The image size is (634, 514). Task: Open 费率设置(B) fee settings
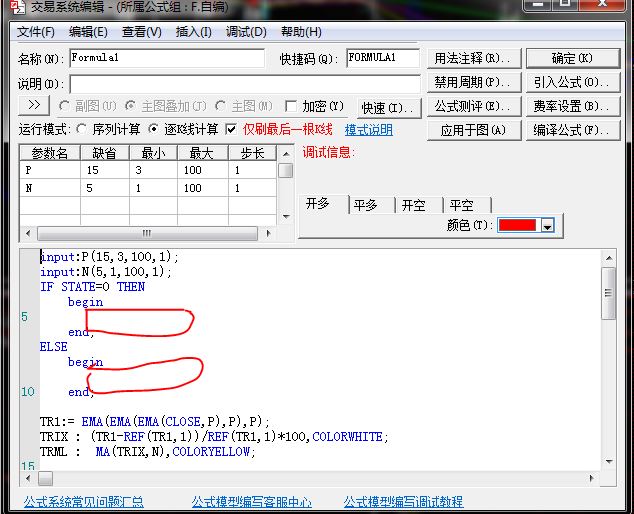(x=573, y=106)
